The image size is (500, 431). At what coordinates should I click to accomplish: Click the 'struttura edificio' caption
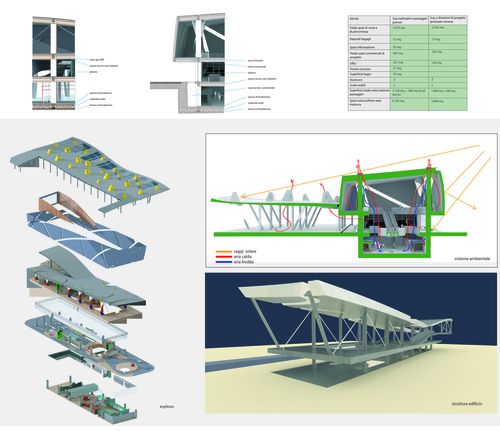(467, 404)
